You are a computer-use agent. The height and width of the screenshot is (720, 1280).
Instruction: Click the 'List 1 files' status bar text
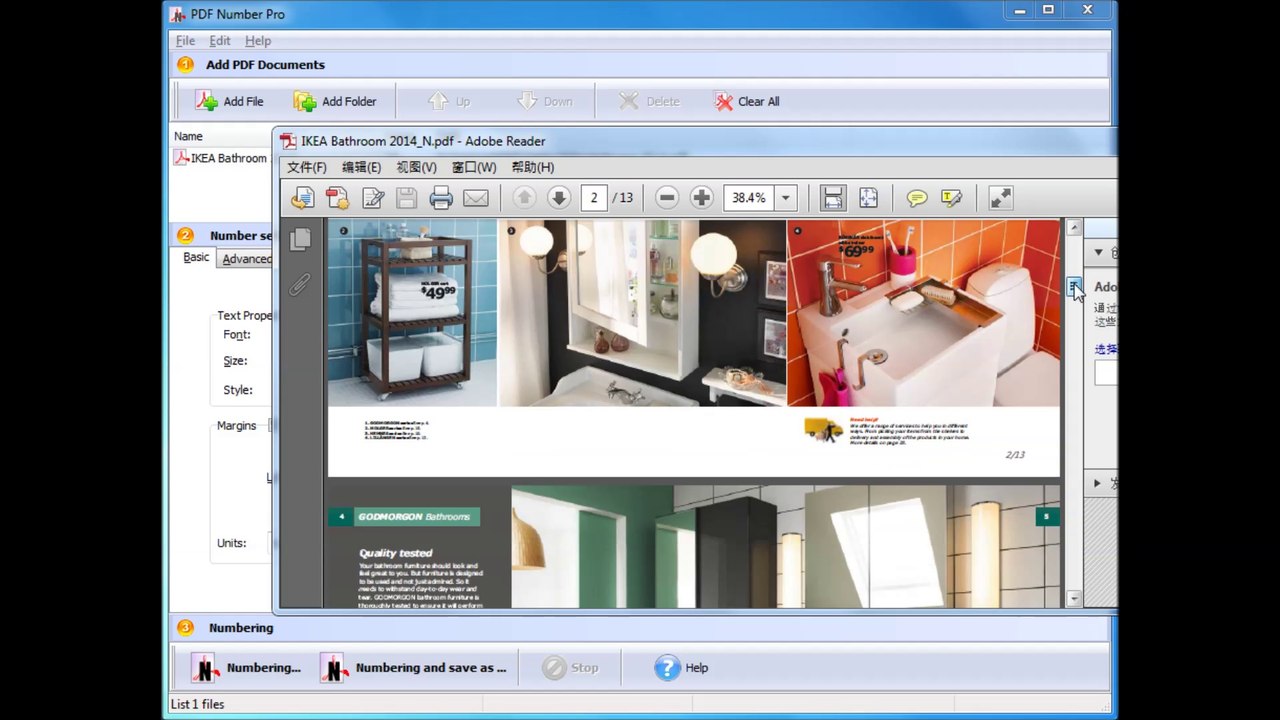(197, 704)
